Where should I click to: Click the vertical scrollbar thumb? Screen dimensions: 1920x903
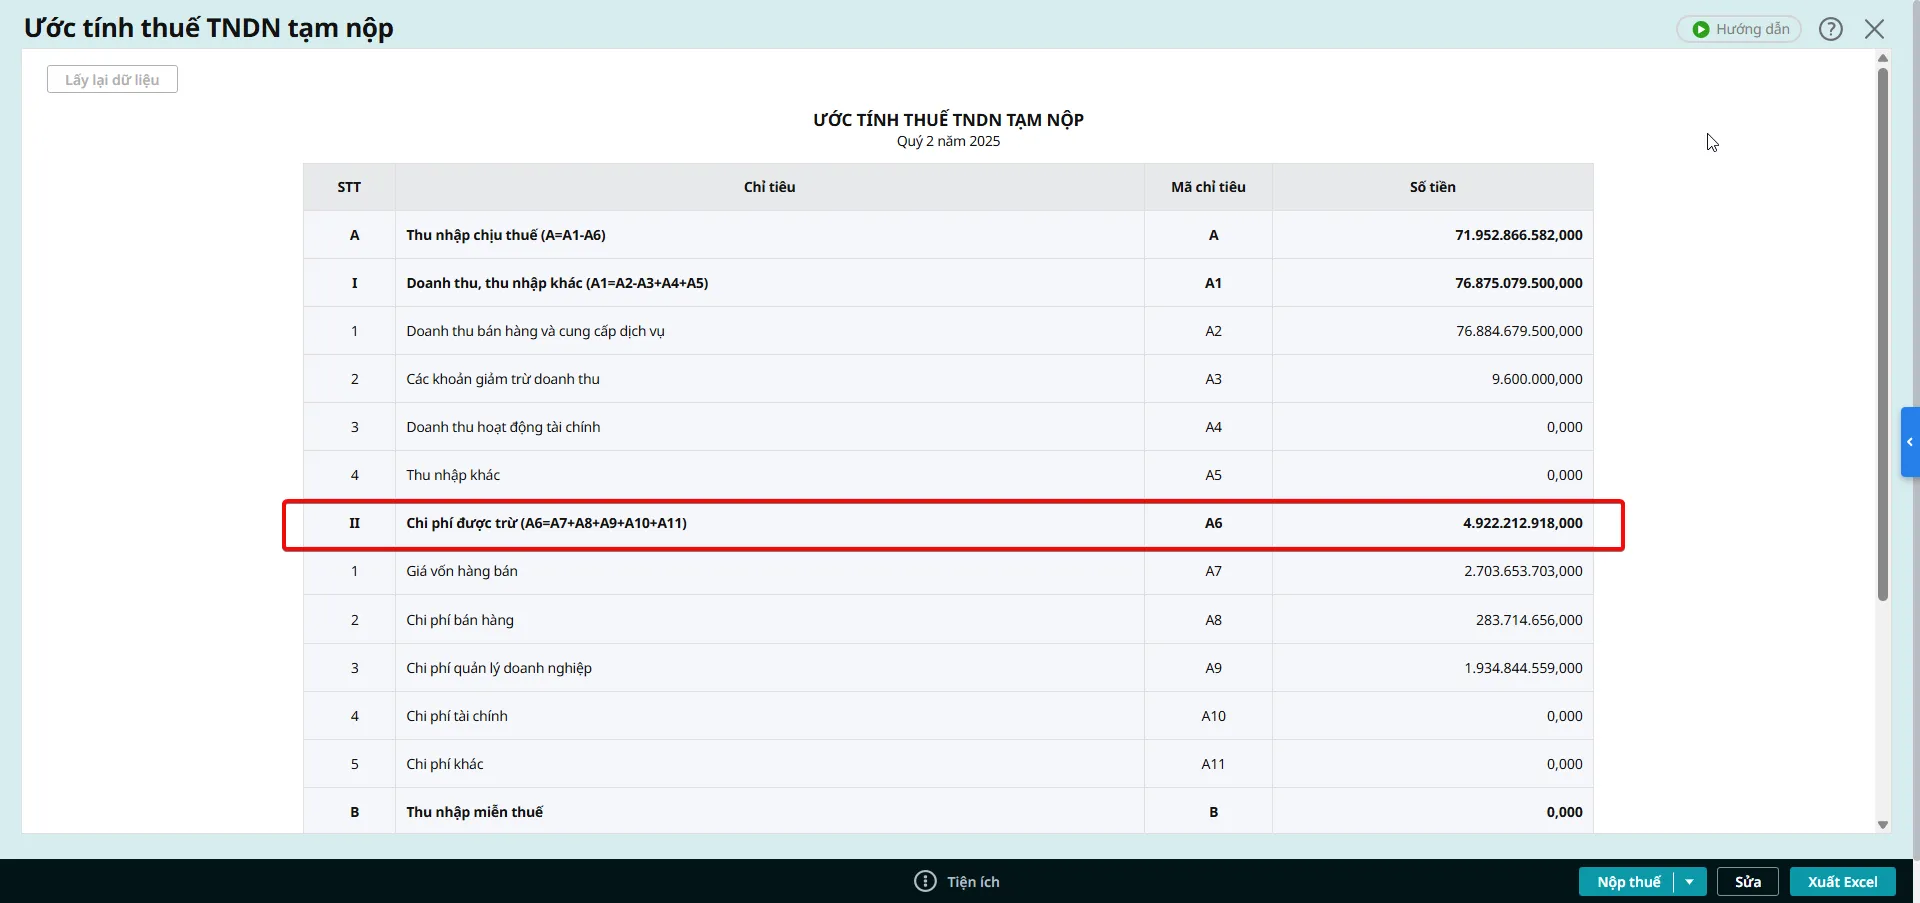tap(1883, 334)
